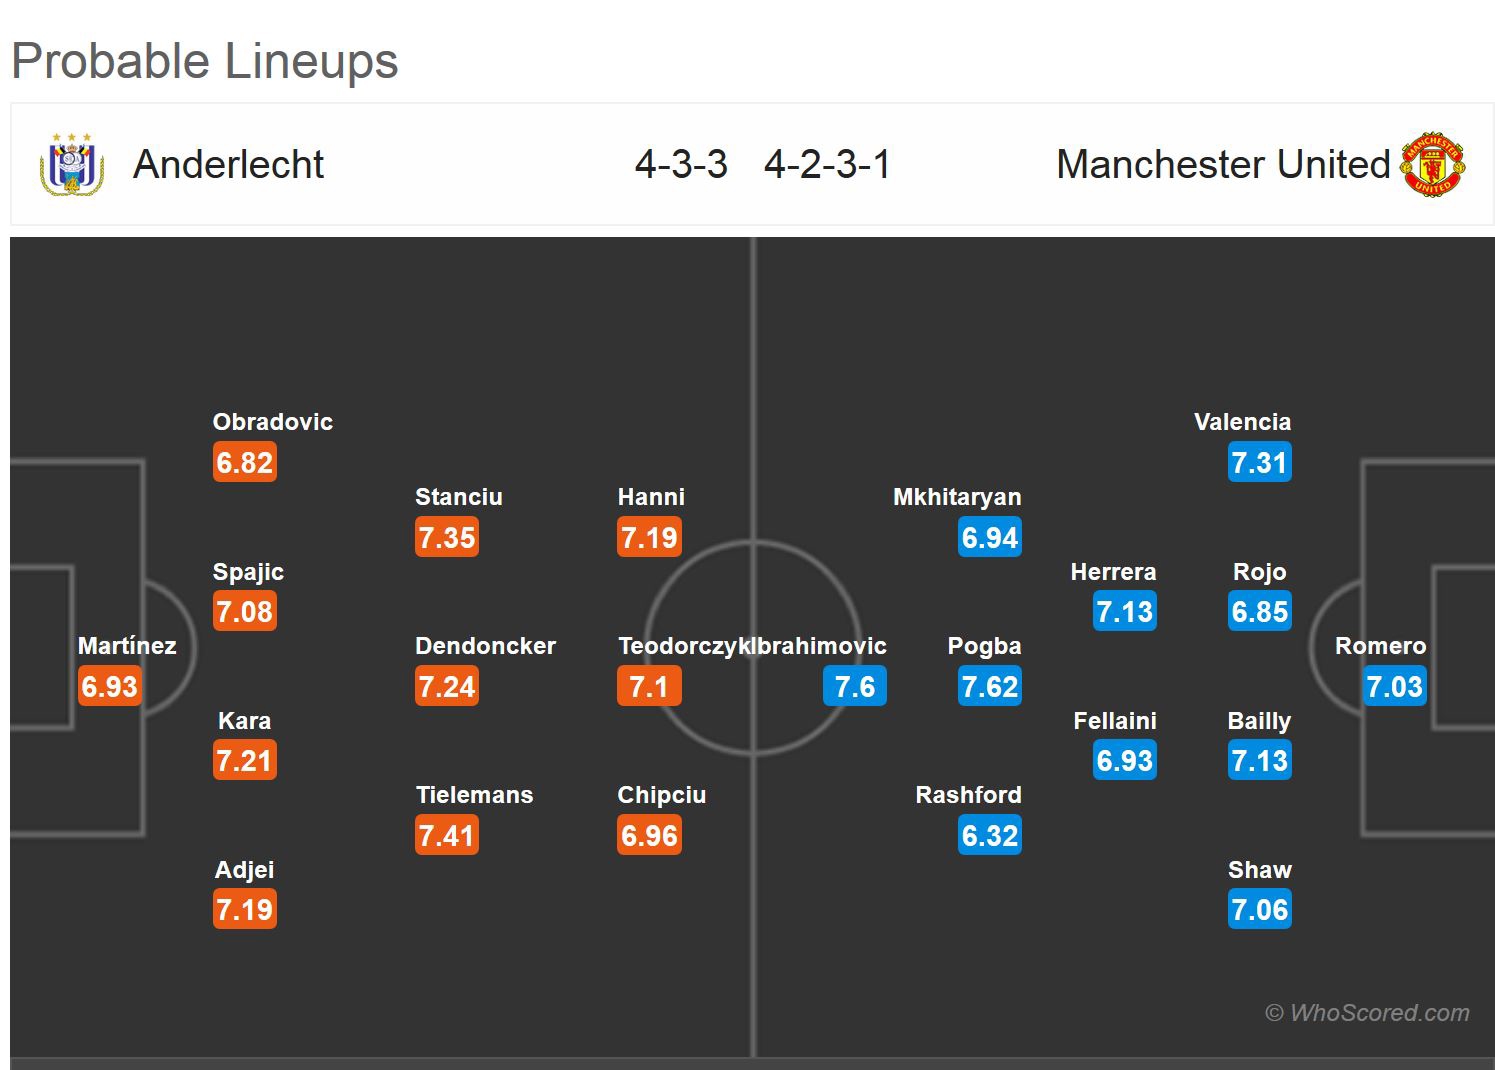Open the Anderlecht team name link
The height and width of the screenshot is (1070, 1495).
pyautogui.click(x=228, y=164)
